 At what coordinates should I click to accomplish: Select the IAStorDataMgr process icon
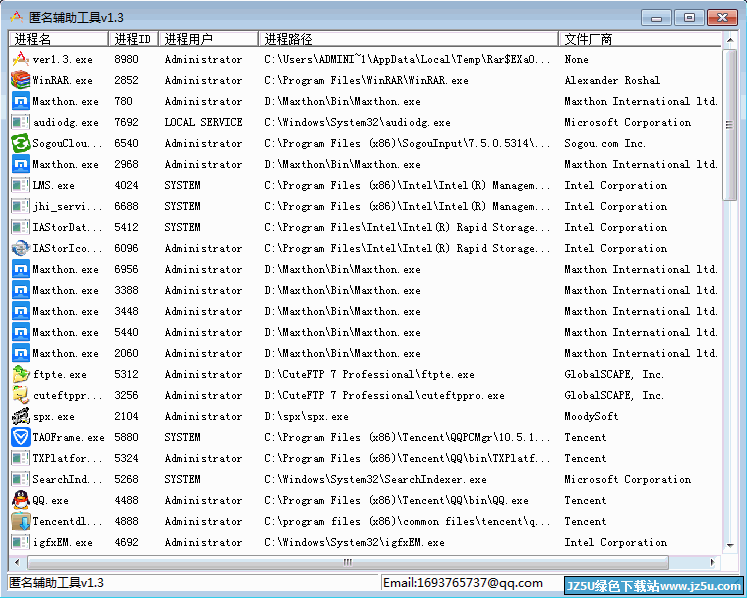[x=20, y=227]
